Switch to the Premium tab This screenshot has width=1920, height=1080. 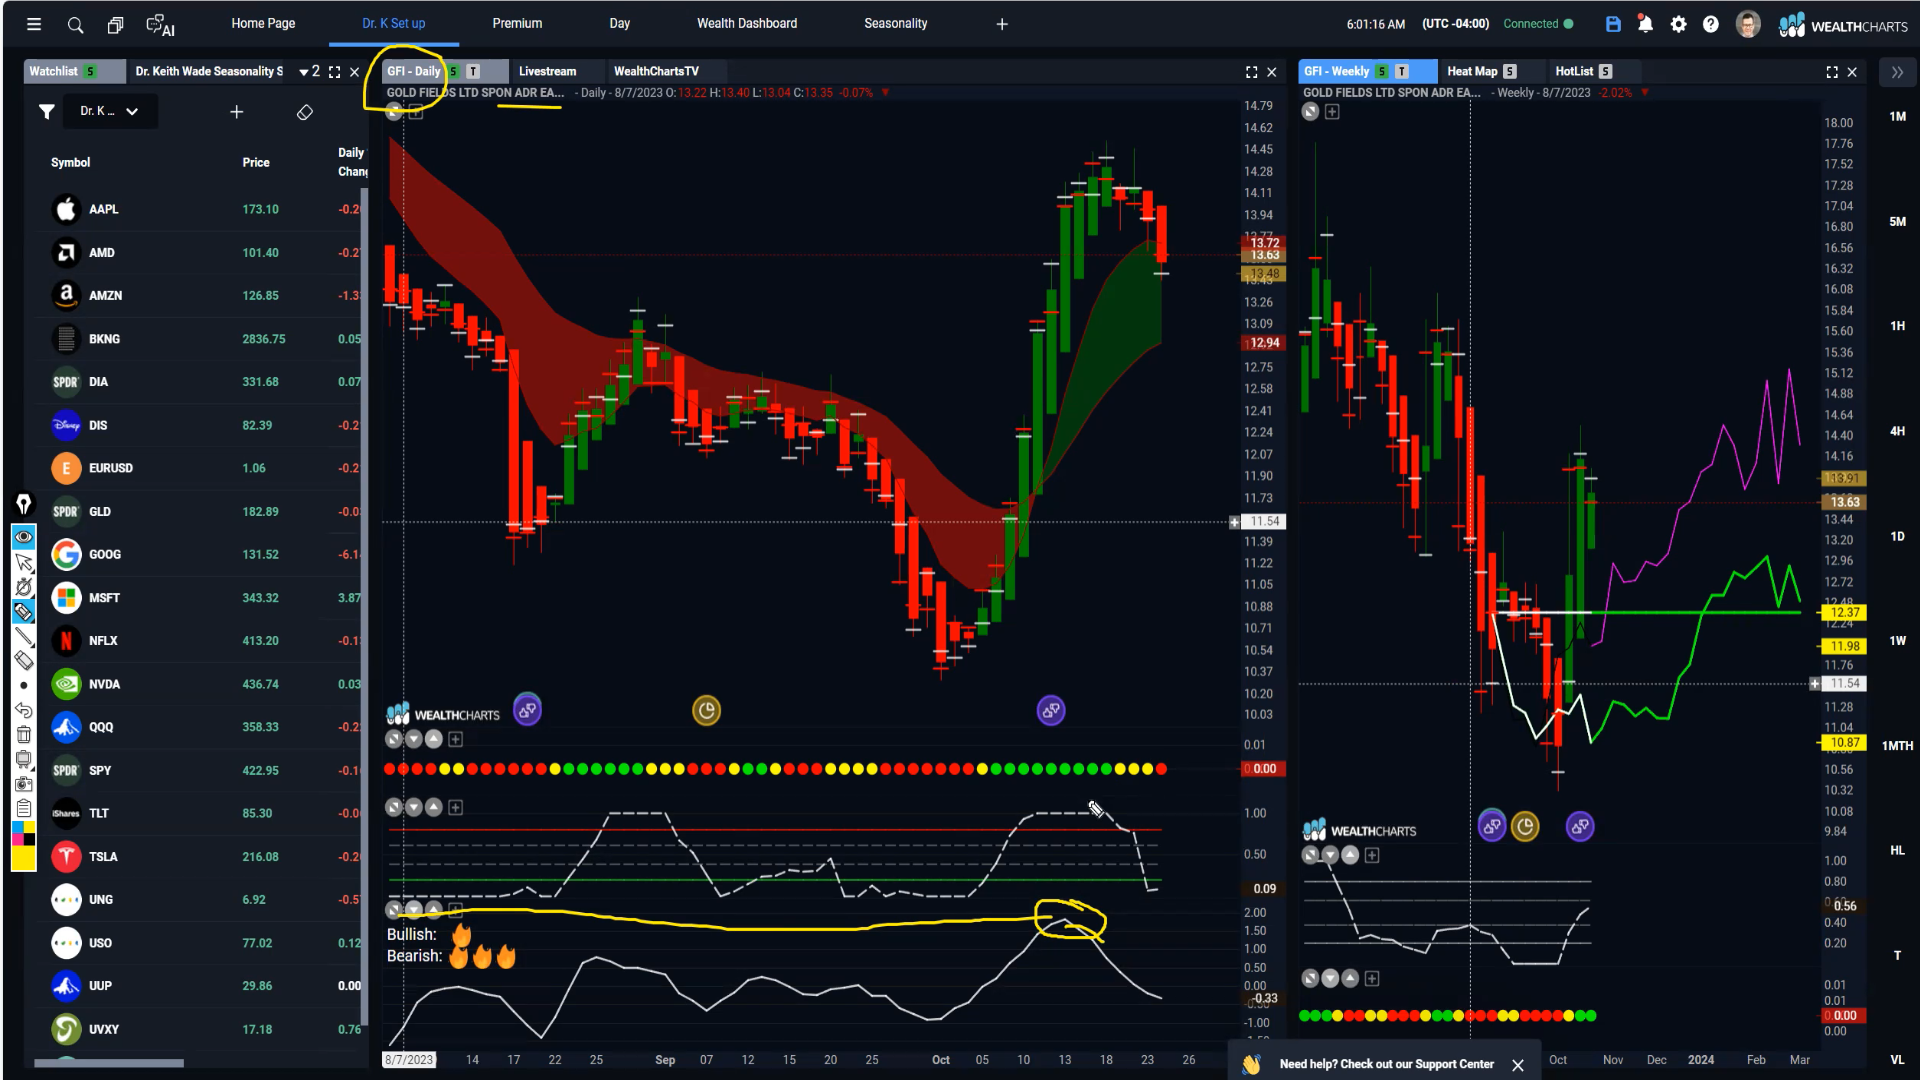(517, 23)
